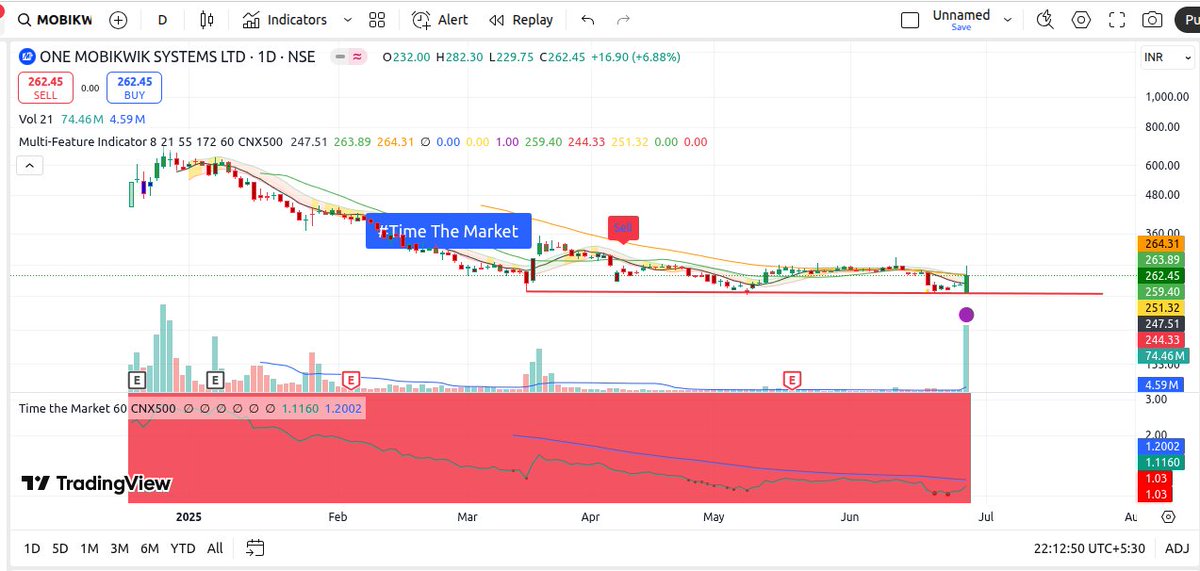Click the pink approximate-sign status icon
This screenshot has width=1200, height=571.
click(x=356, y=57)
